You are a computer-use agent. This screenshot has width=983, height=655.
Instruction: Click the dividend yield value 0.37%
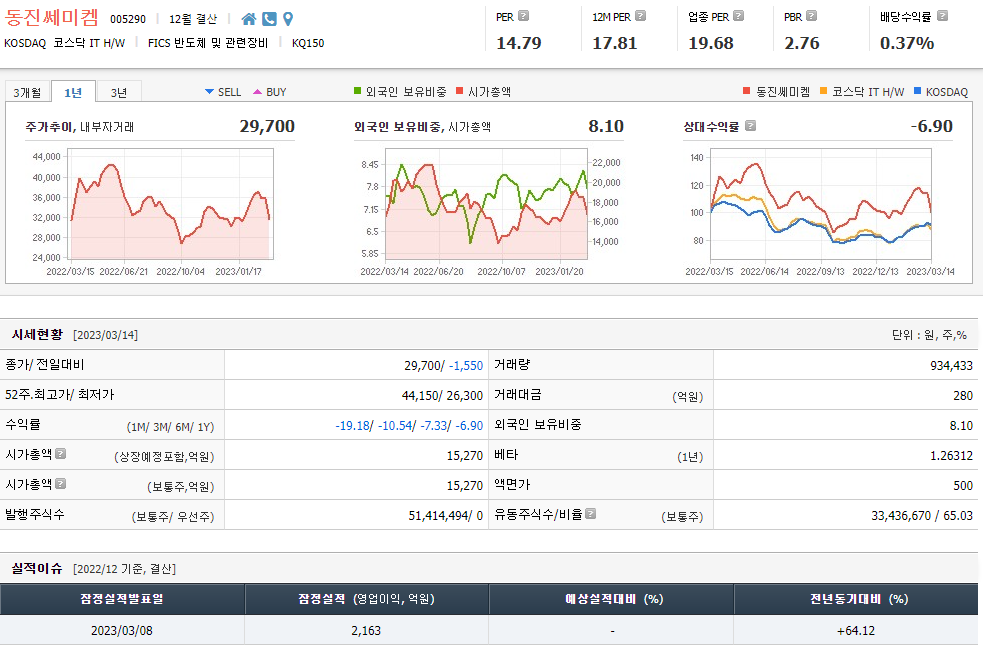pyautogui.click(x=907, y=43)
